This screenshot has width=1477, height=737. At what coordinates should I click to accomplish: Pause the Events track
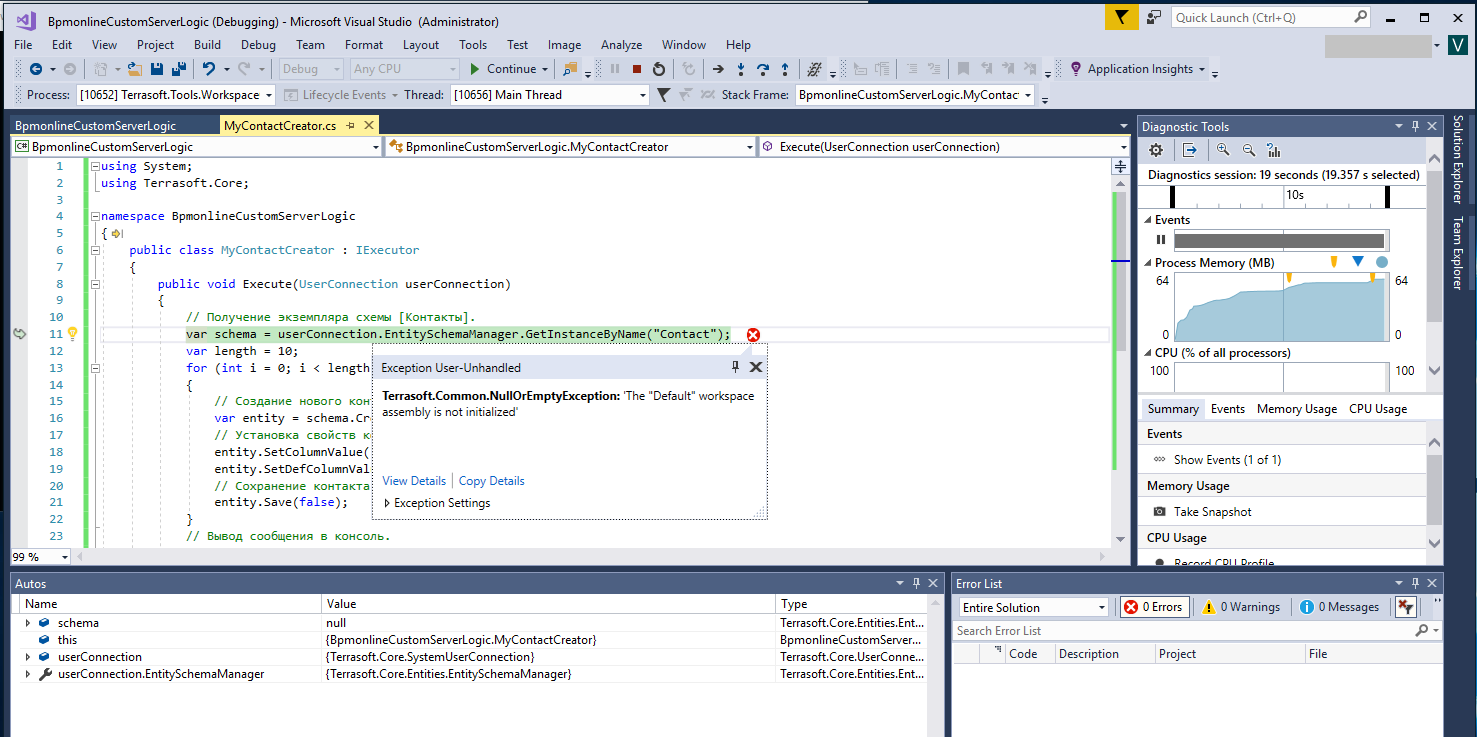pos(1161,240)
